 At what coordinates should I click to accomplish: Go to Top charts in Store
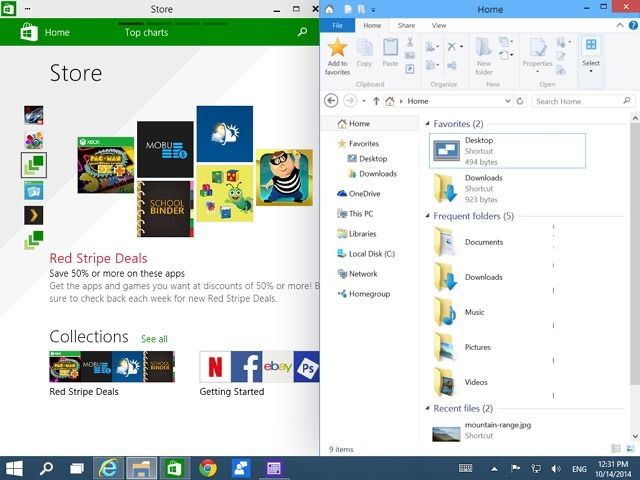[146, 33]
